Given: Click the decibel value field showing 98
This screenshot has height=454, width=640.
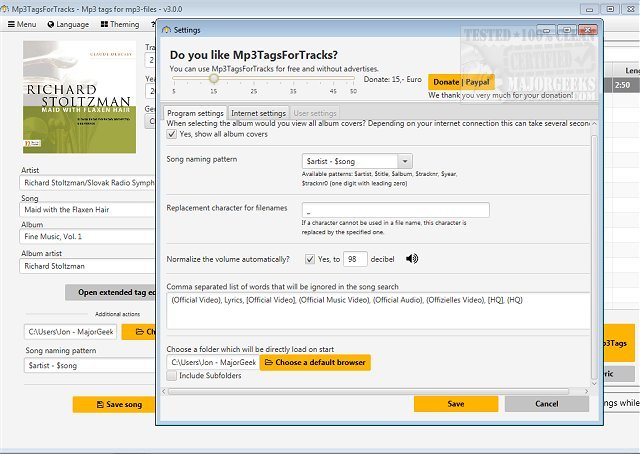Looking at the screenshot, I should (x=355, y=259).
